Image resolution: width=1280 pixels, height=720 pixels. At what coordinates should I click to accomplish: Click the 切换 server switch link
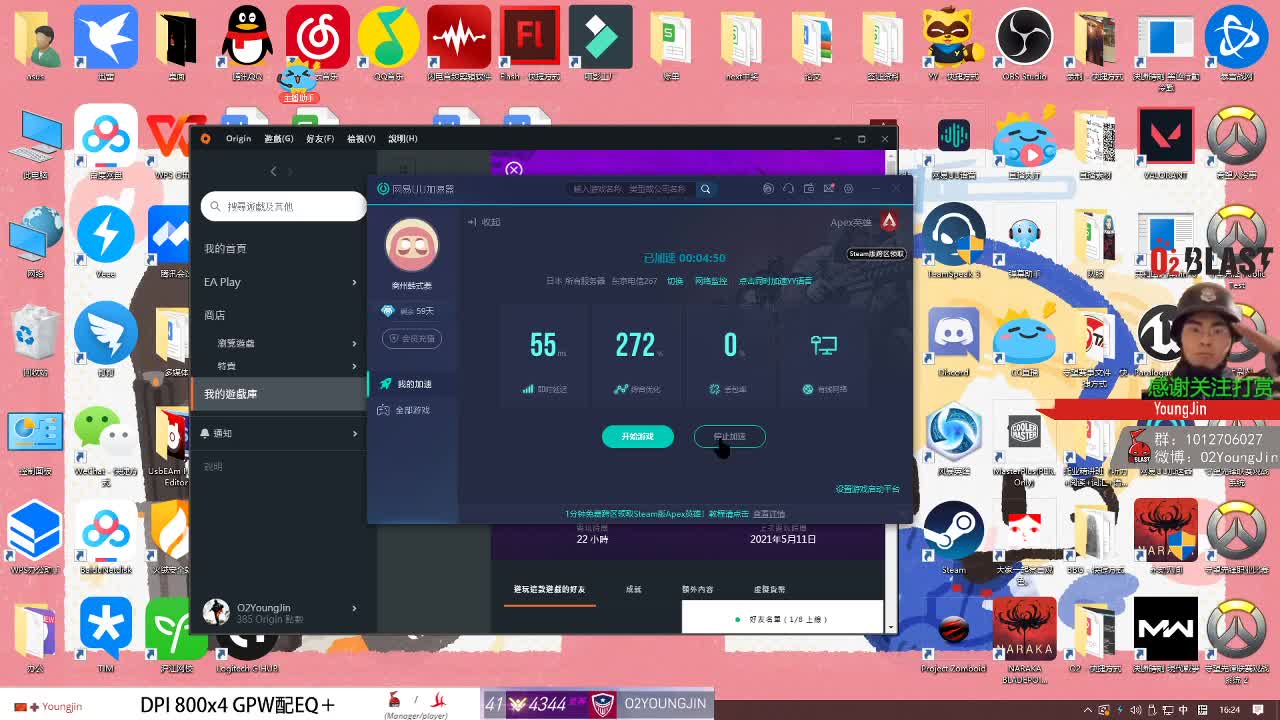(x=675, y=282)
